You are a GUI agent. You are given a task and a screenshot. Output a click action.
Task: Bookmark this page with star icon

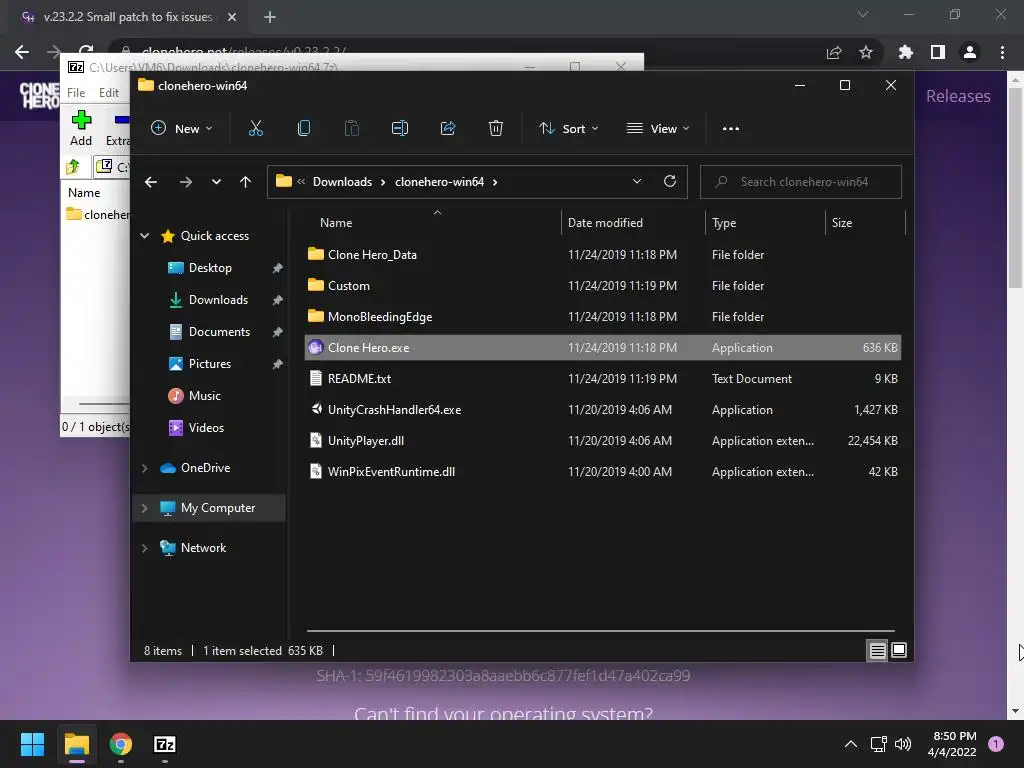tap(866, 52)
